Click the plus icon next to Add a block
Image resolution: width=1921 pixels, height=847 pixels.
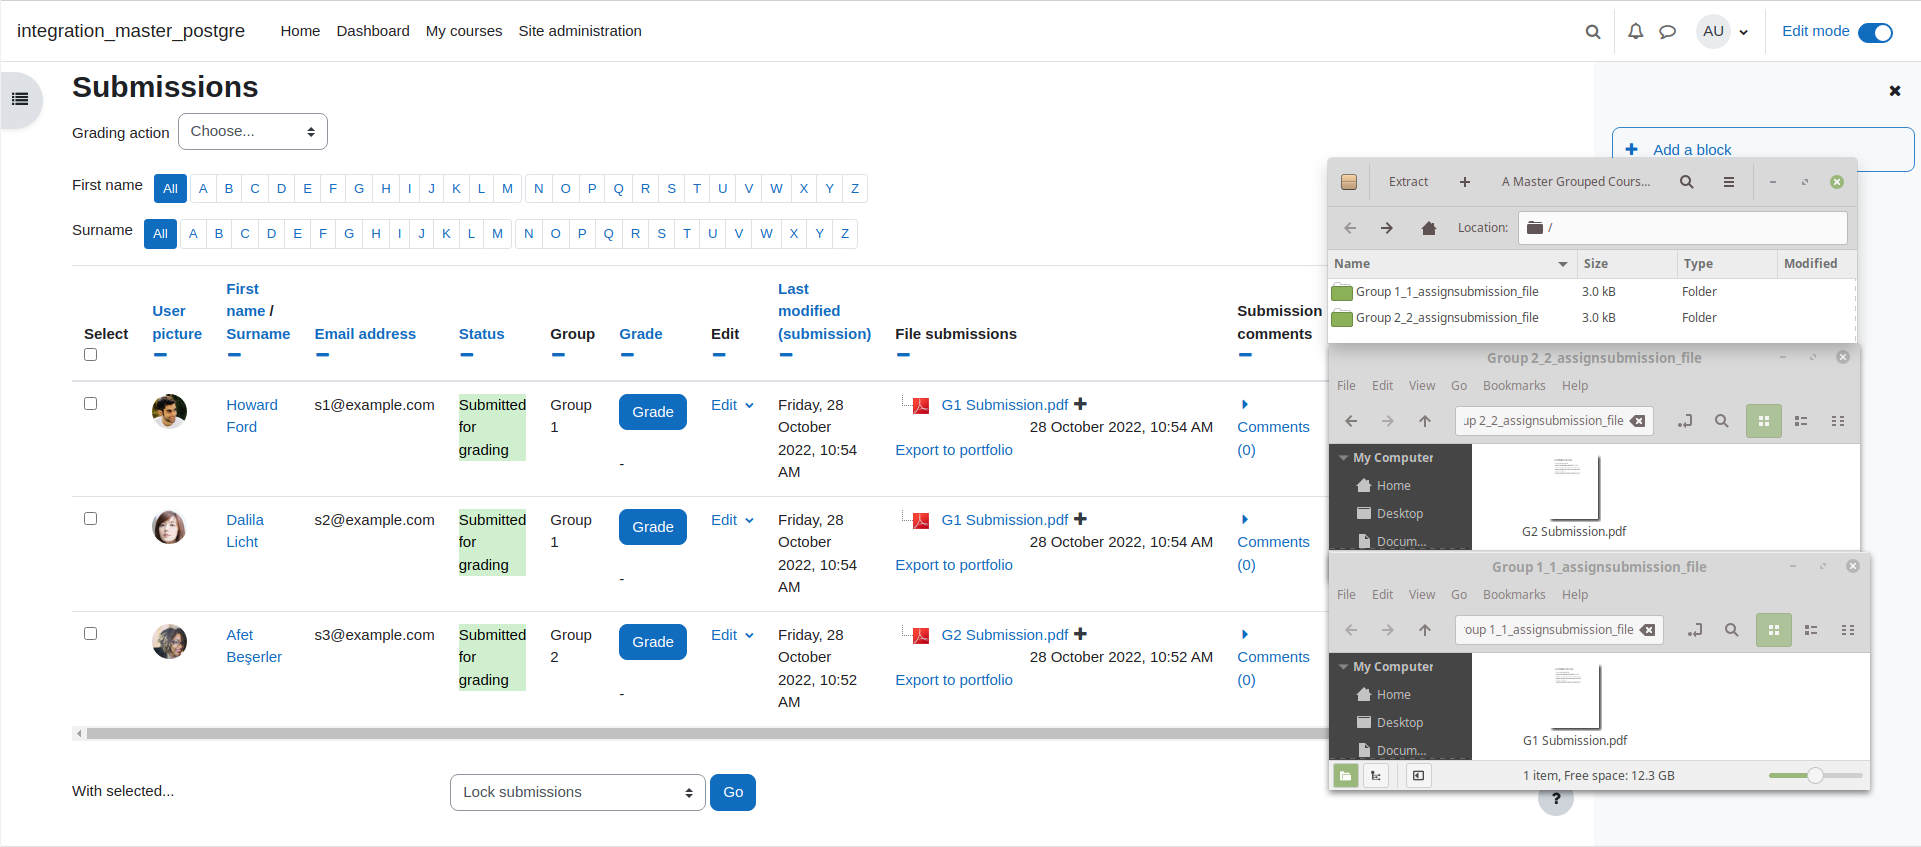1632,150
